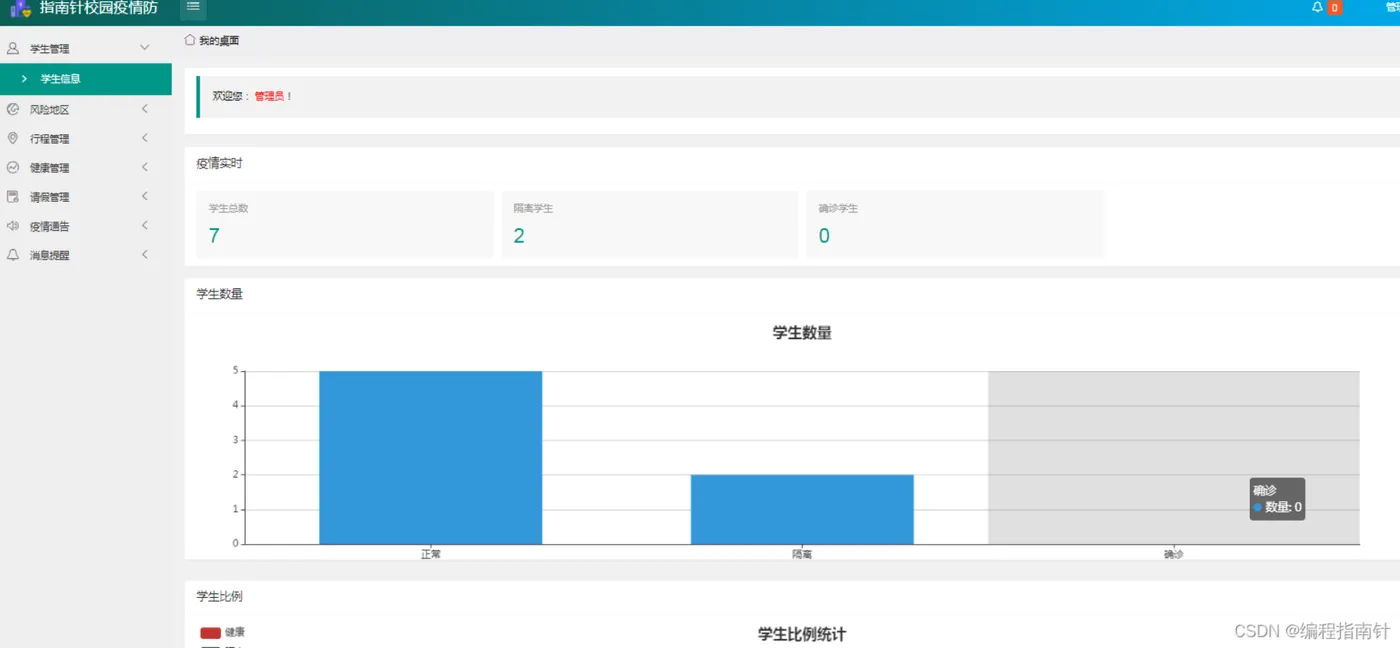
Task: Select 行程管理 in the sidebar
Action: [50, 139]
